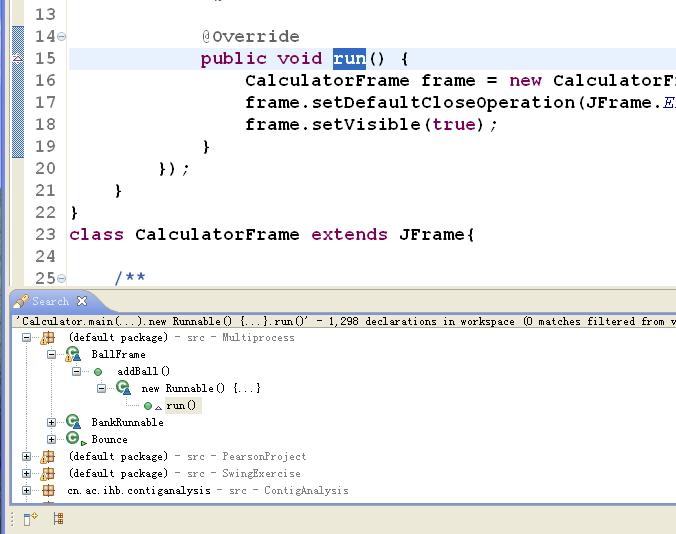Screen dimensions: 676x534
Task: Click the Bounce runnable class icon
Action: click(x=76, y=439)
